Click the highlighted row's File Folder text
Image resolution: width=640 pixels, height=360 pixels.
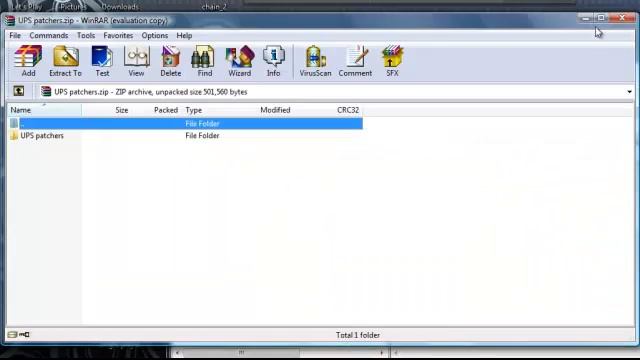202,123
